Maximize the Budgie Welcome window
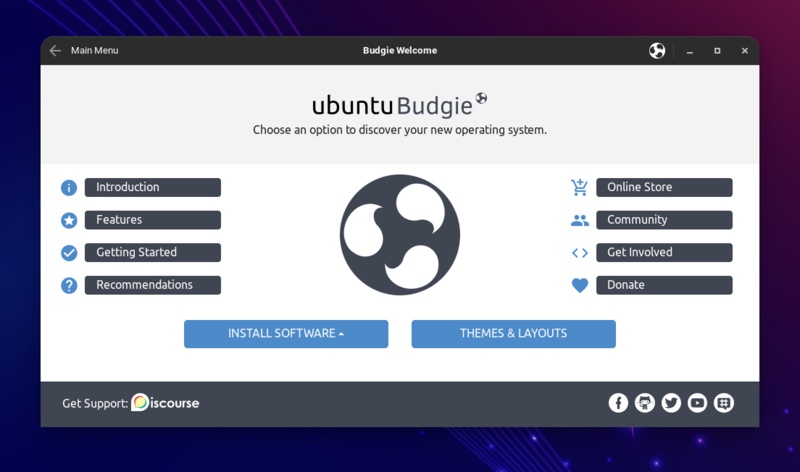Image resolution: width=800 pixels, height=472 pixels. point(717,51)
